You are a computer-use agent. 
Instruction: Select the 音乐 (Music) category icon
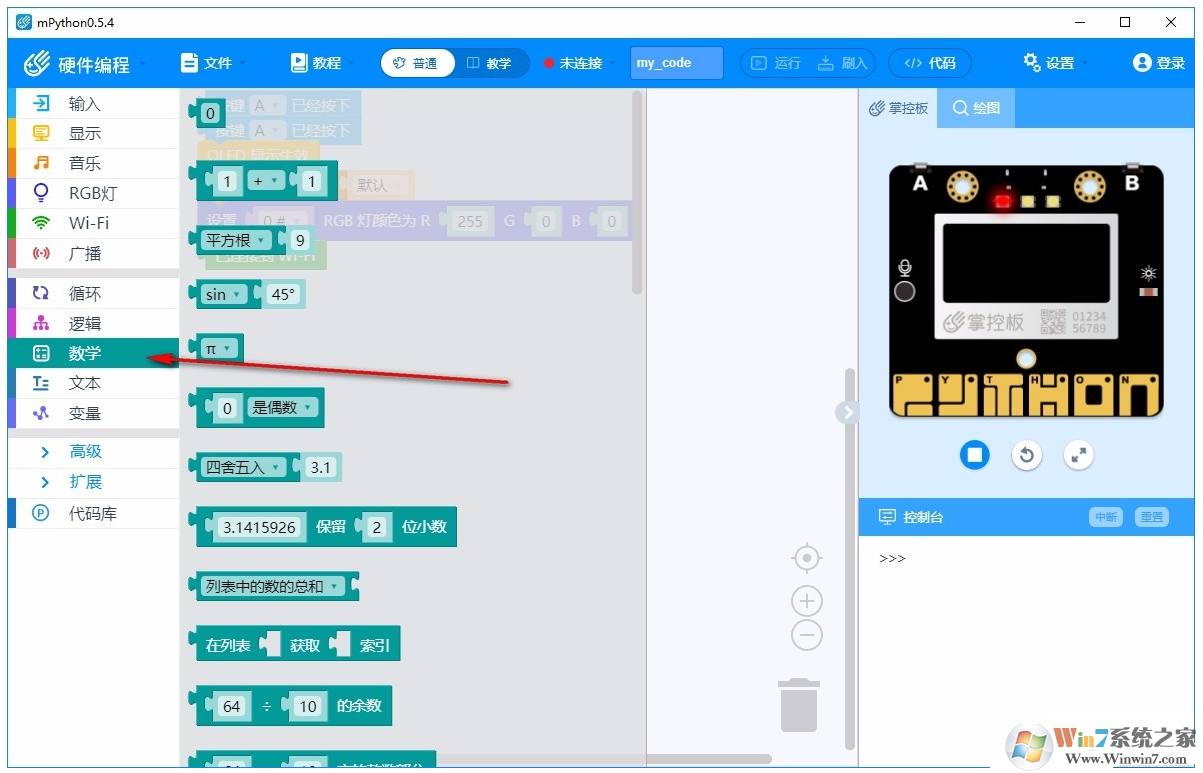coord(84,162)
